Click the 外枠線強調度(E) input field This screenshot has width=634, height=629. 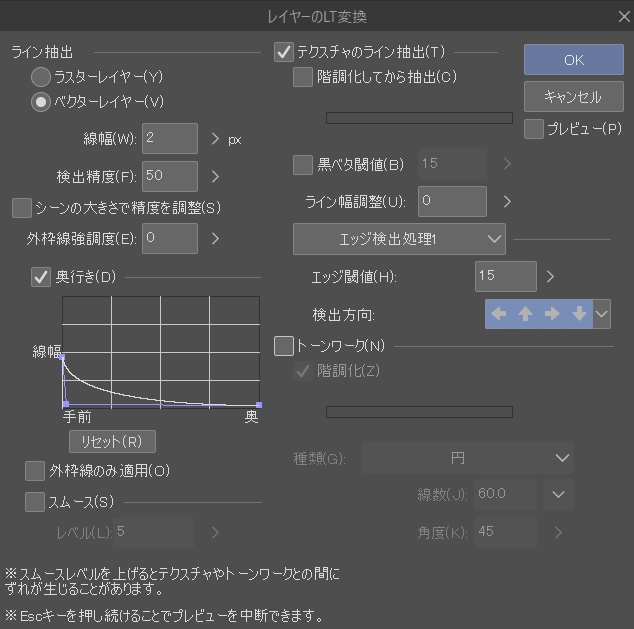[170, 239]
